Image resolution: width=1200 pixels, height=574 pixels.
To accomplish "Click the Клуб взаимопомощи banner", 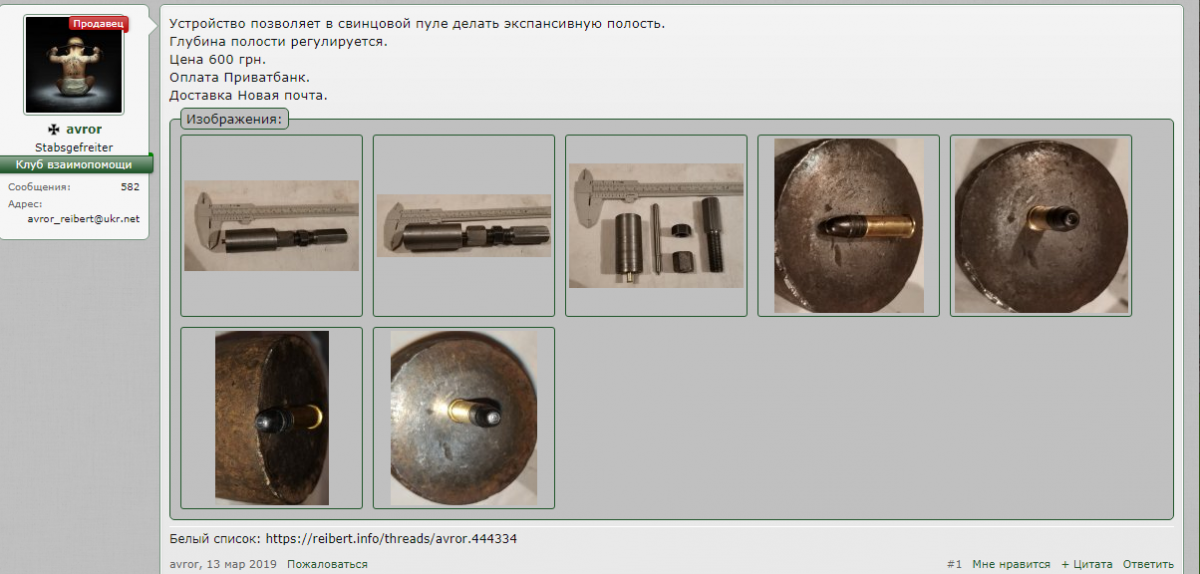I will pos(76,164).
